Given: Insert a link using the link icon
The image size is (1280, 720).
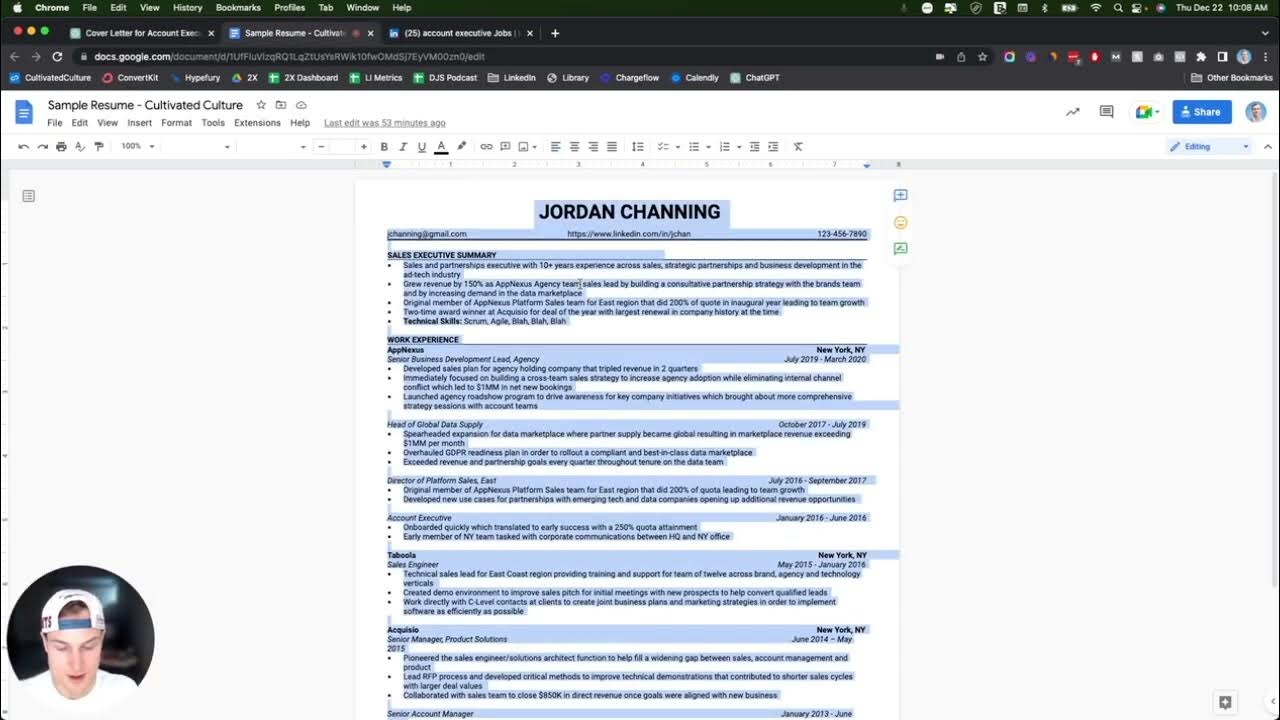Looking at the screenshot, I should 486,147.
